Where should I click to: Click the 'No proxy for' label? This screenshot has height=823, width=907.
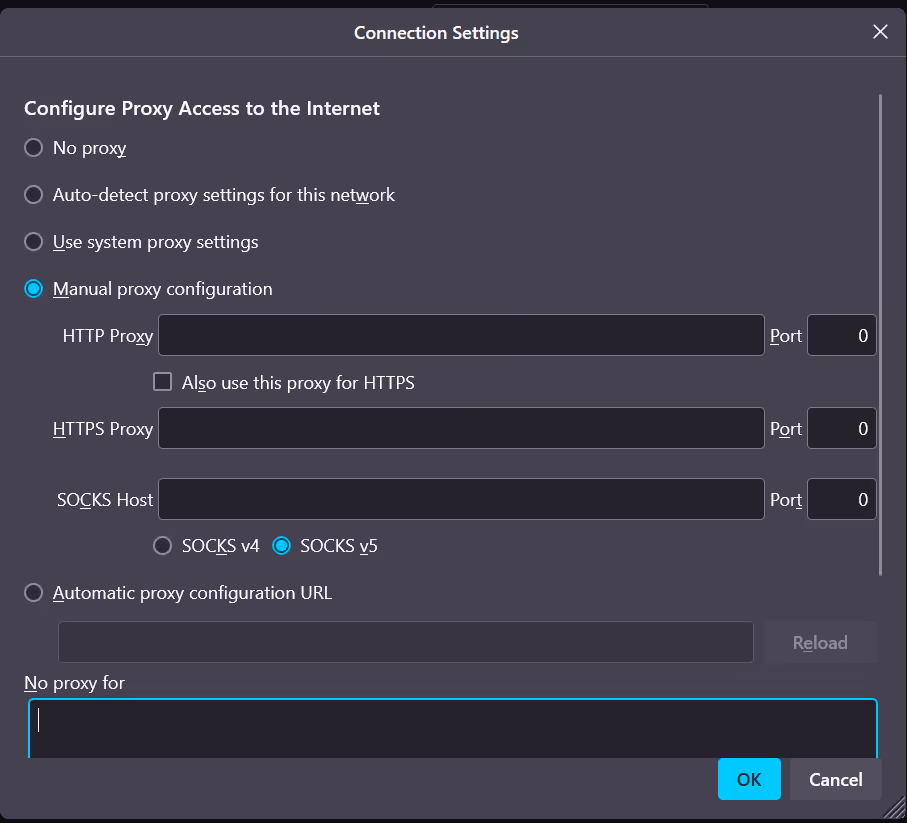click(75, 683)
